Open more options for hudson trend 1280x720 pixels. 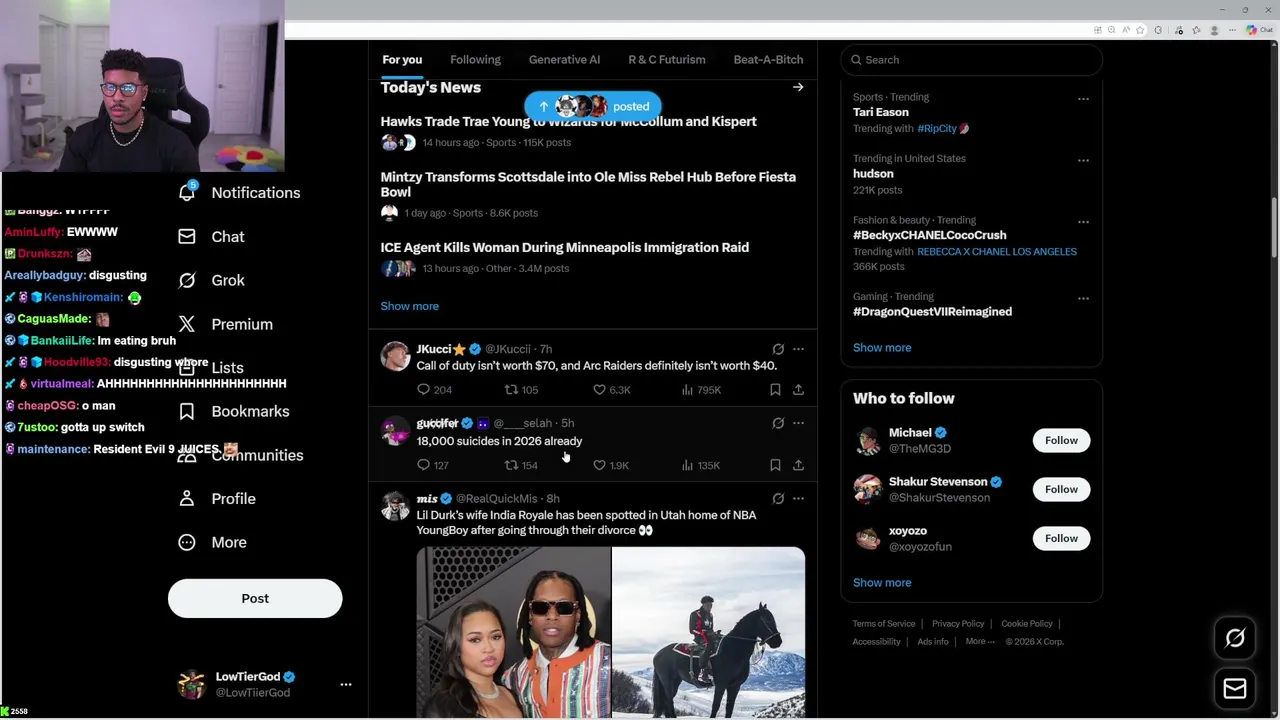point(1083,160)
